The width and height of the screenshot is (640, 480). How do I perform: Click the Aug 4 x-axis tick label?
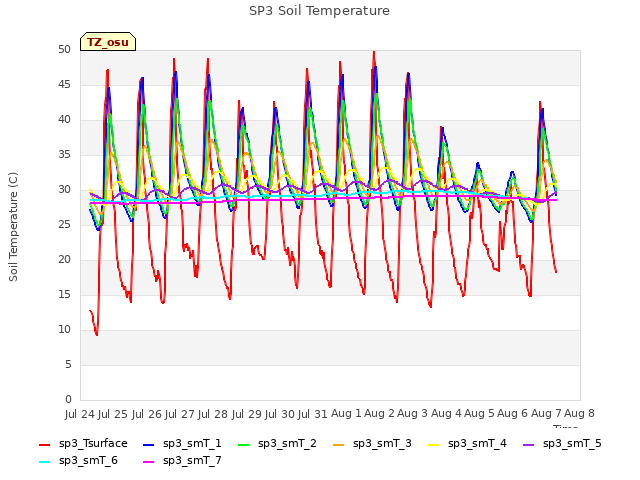446,414
